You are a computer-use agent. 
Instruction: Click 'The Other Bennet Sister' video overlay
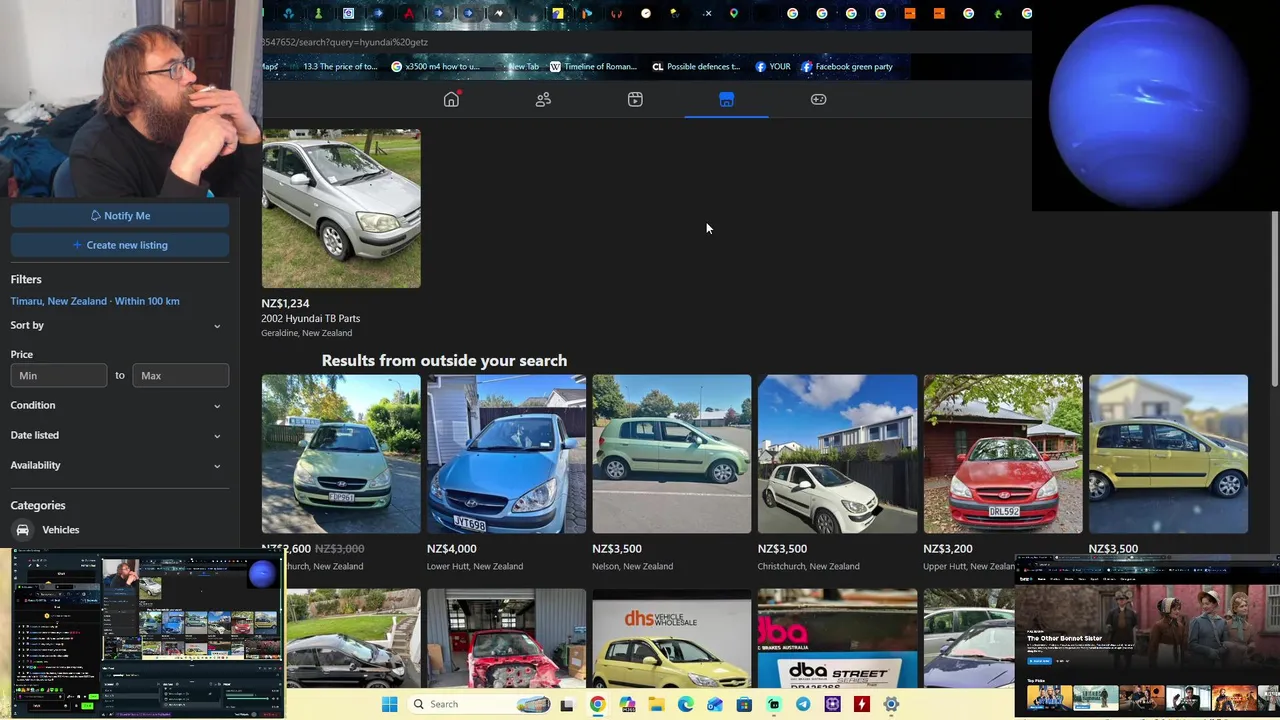pos(1147,637)
